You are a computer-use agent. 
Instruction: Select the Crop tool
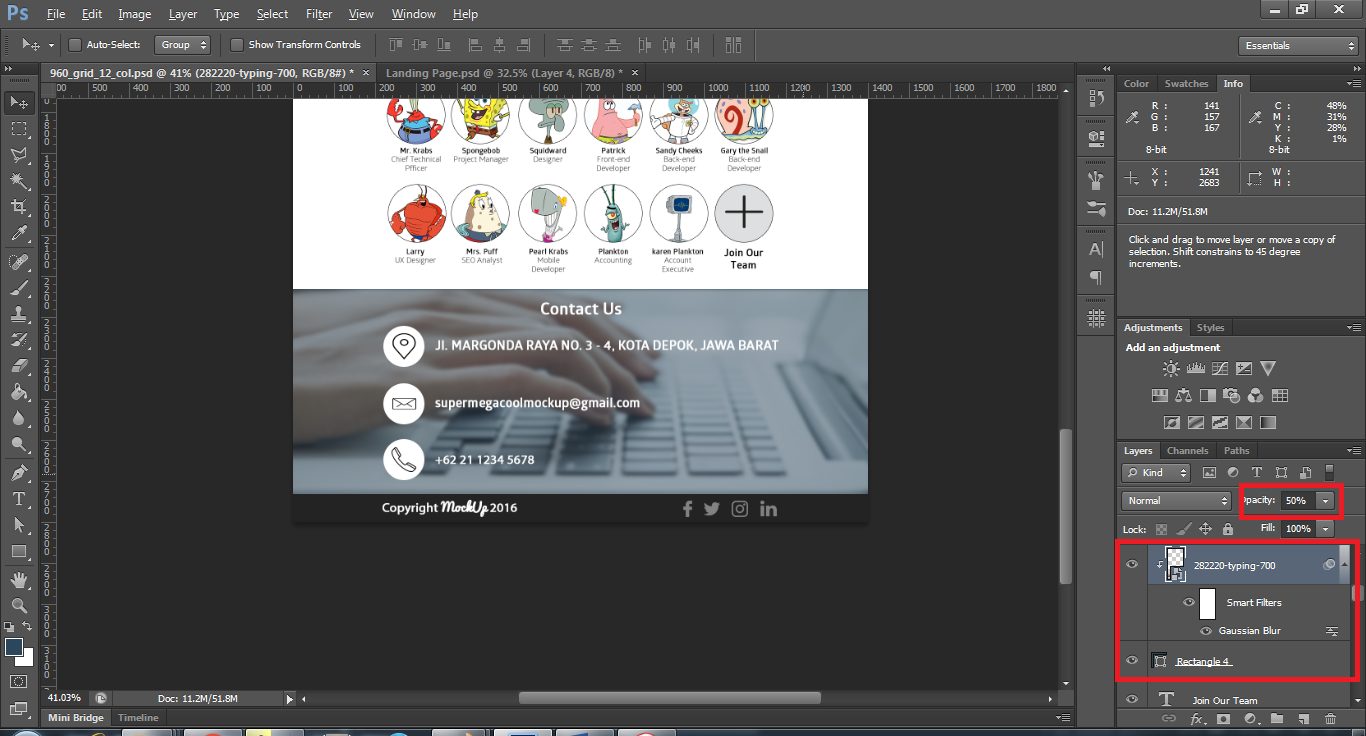pyautogui.click(x=18, y=207)
